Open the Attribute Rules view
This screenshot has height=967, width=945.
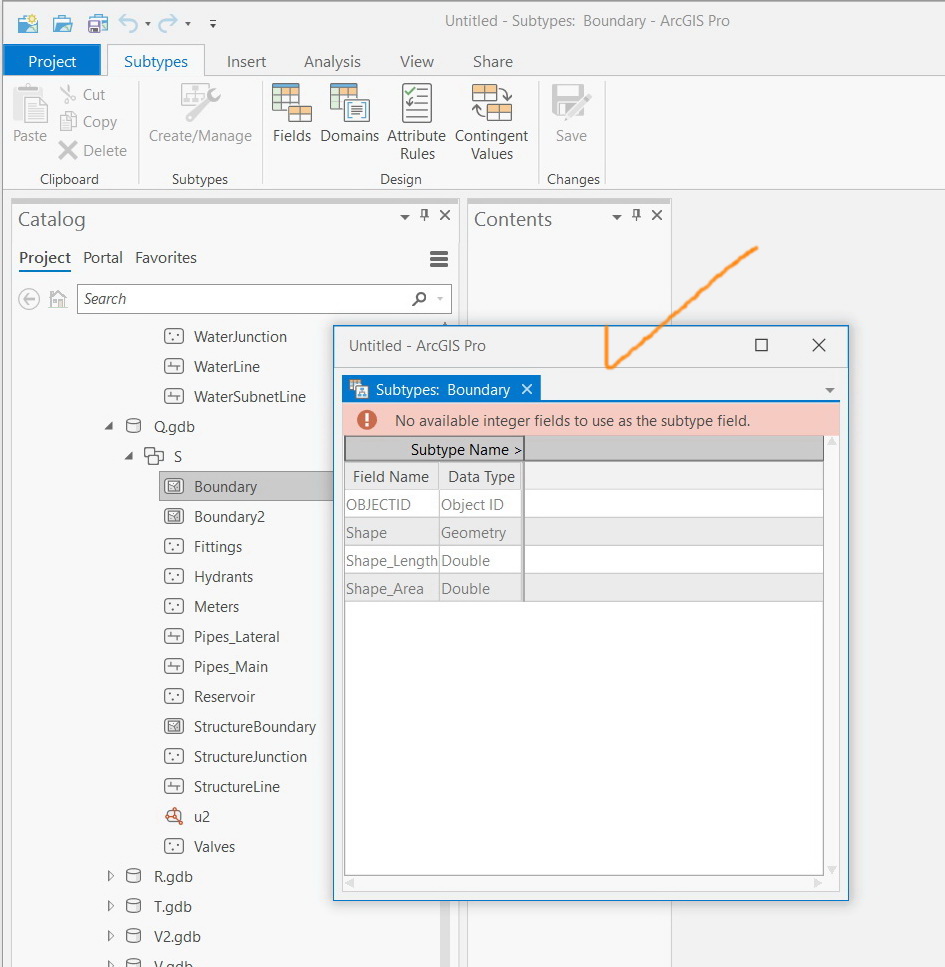[x=416, y=122]
